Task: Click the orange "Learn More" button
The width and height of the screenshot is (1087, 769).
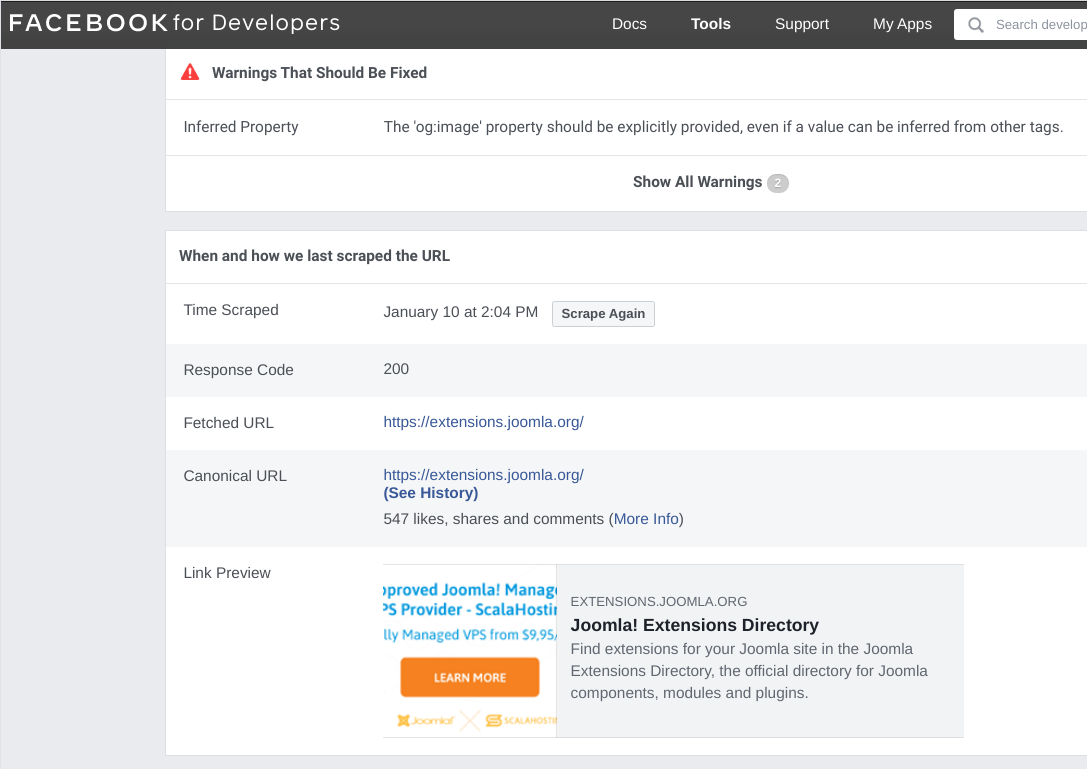Action: coord(469,677)
